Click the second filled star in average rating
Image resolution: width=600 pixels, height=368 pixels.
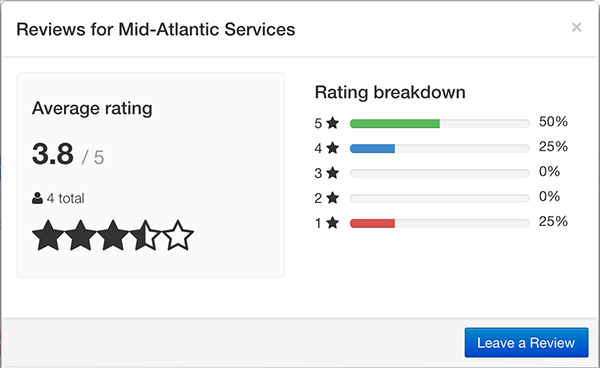[x=80, y=235]
